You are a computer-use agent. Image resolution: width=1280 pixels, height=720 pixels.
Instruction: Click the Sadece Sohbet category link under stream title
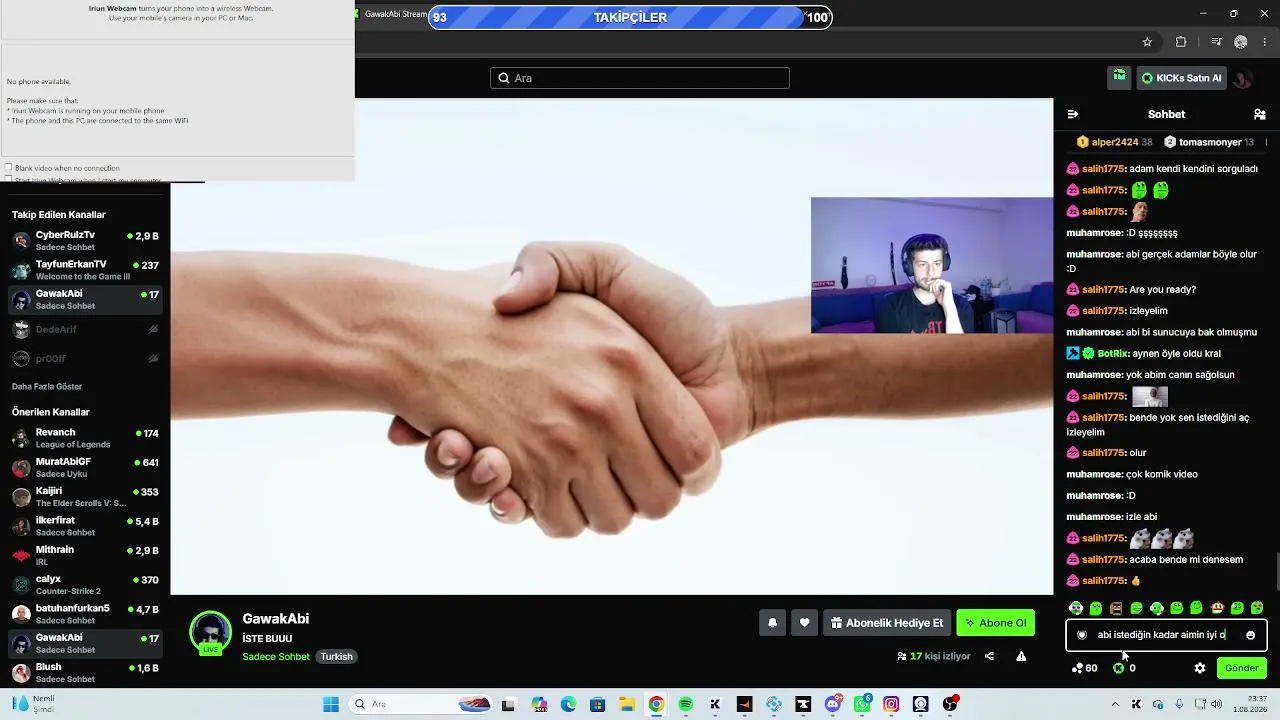coord(276,657)
